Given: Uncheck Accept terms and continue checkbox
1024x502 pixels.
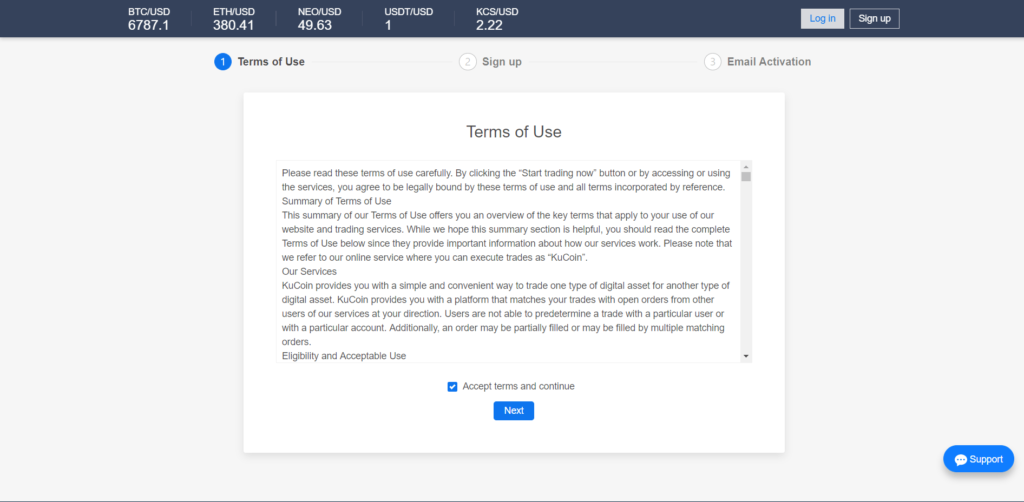Looking at the screenshot, I should [x=452, y=386].
